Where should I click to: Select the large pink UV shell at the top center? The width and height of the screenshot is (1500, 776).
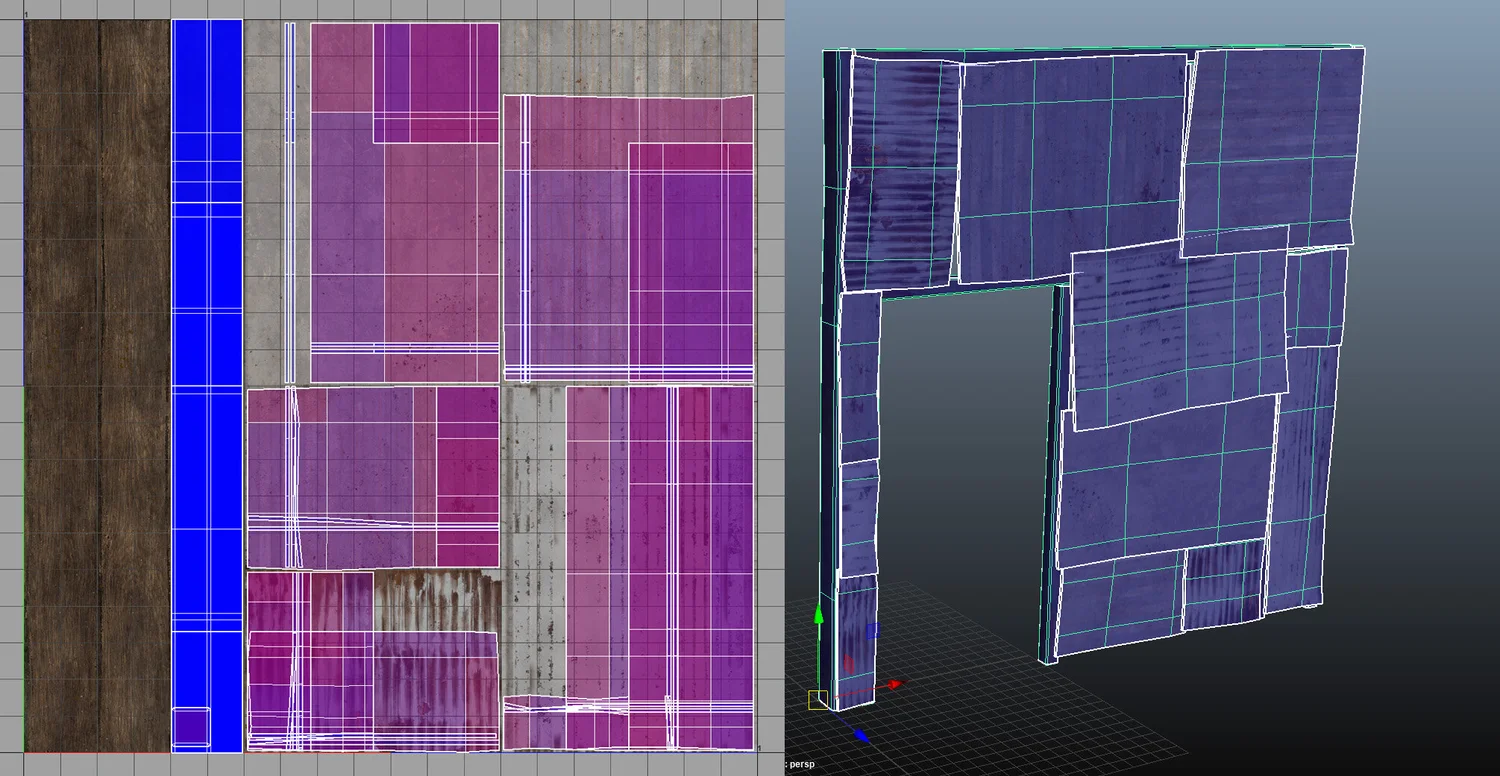point(400,200)
